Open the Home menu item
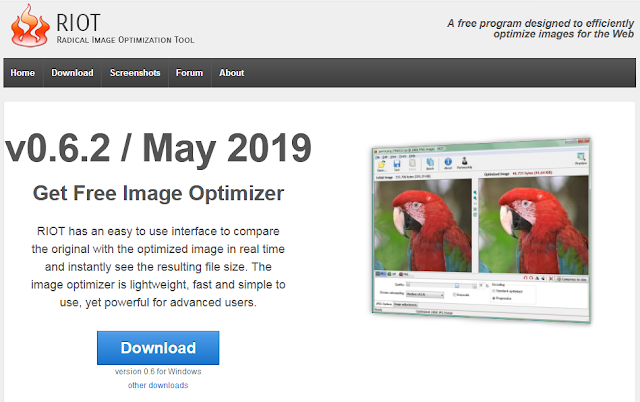 (22, 73)
